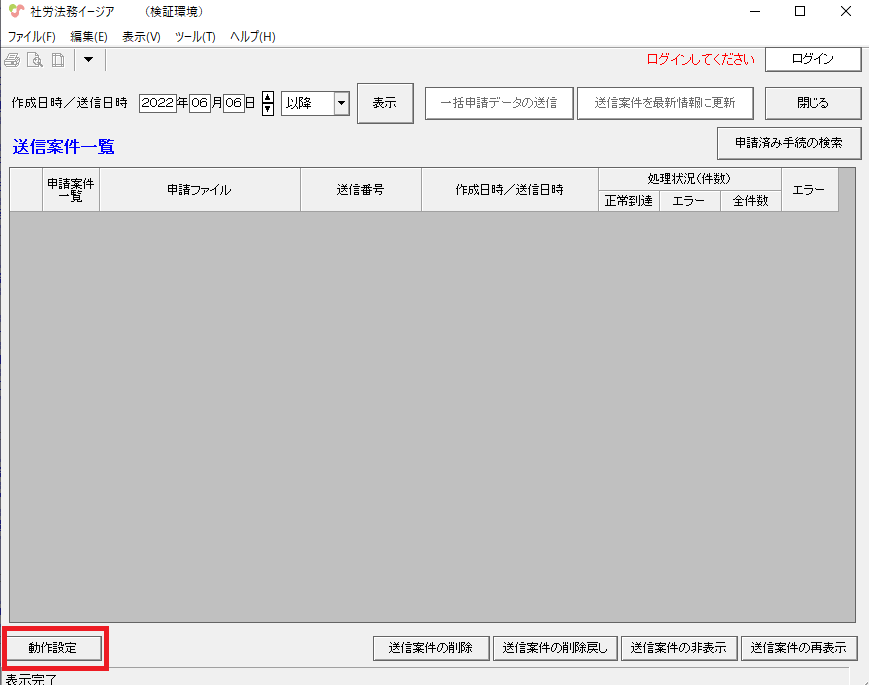Click the print preview icon
The image size is (869, 685).
click(35, 60)
